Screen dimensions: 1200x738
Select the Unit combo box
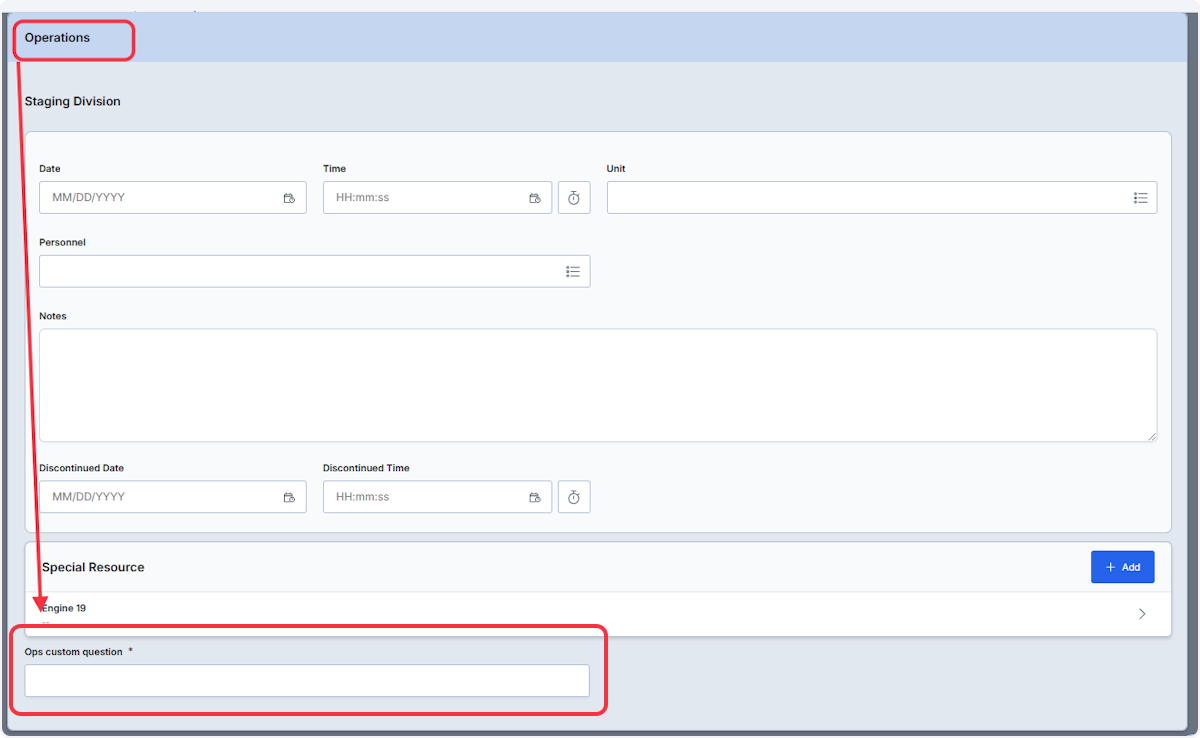(882, 198)
